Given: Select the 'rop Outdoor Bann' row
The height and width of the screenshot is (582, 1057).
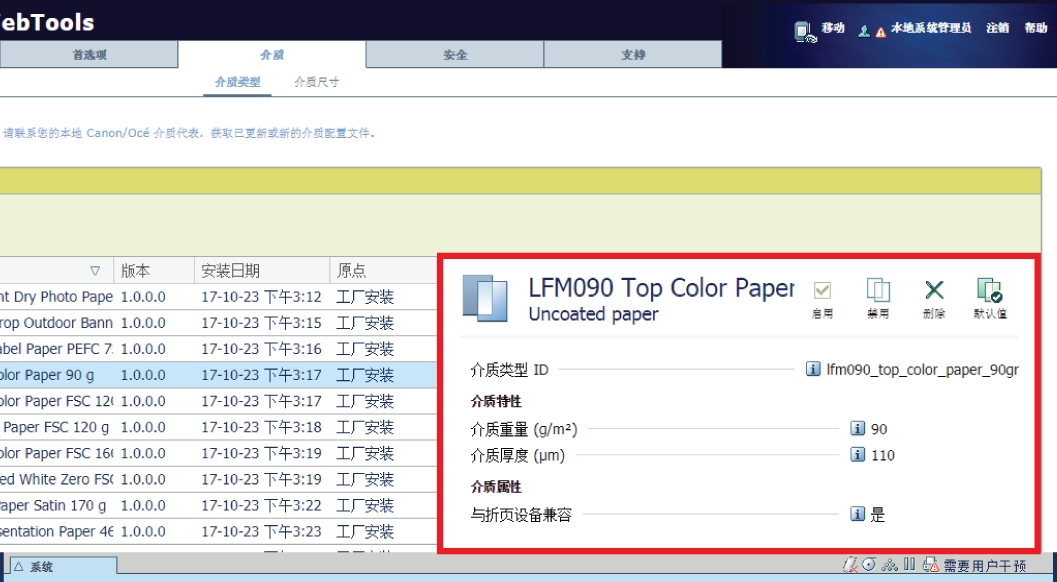Looking at the screenshot, I should [x=218, y=323].
